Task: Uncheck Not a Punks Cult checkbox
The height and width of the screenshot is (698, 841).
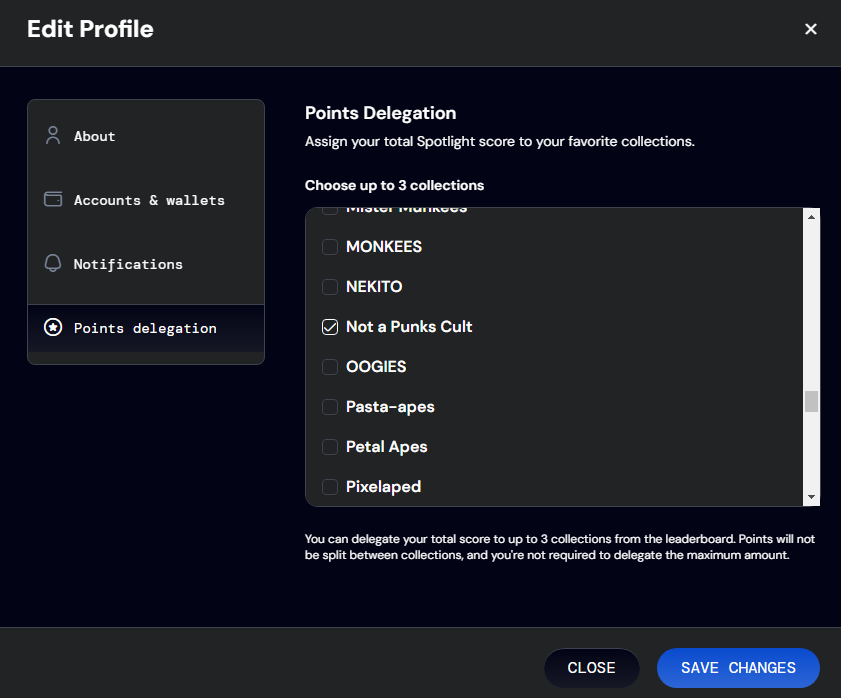Action: click(x=329, y=327)
